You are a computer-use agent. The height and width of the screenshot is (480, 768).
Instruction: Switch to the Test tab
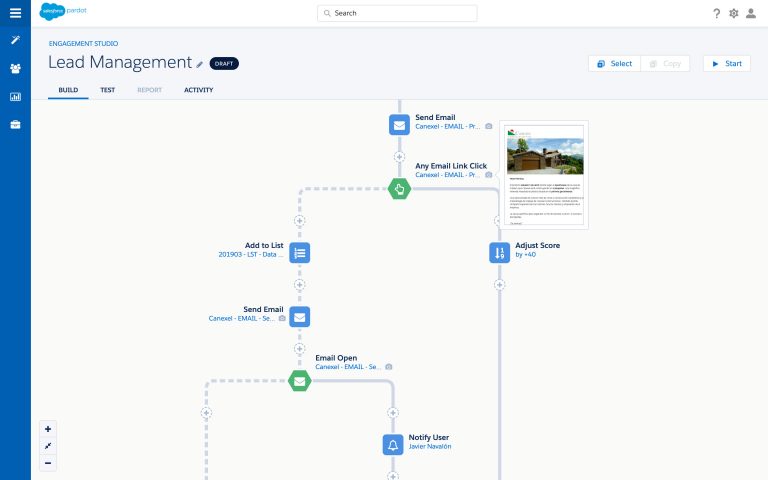[x=107, y=90]
